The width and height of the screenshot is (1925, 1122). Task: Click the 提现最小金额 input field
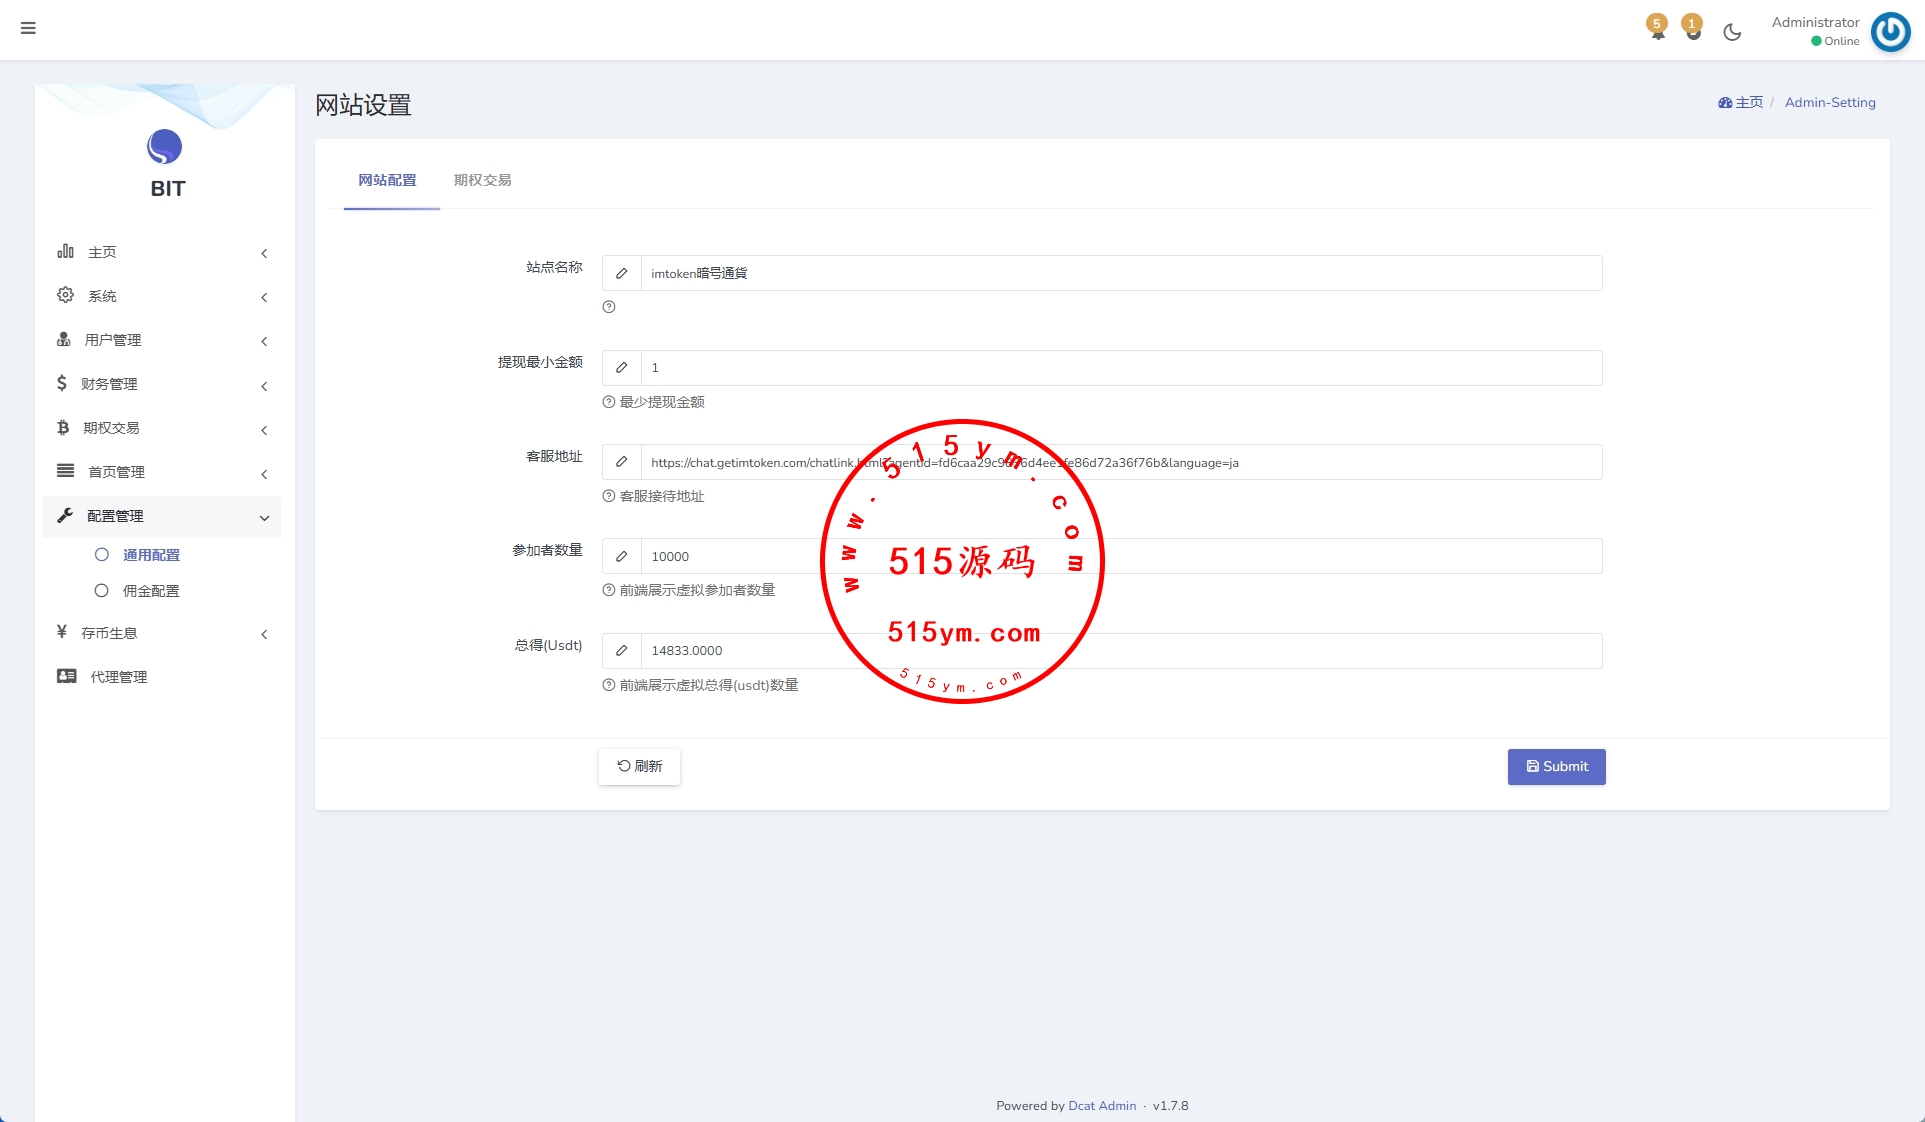(x=1120, y=368)
